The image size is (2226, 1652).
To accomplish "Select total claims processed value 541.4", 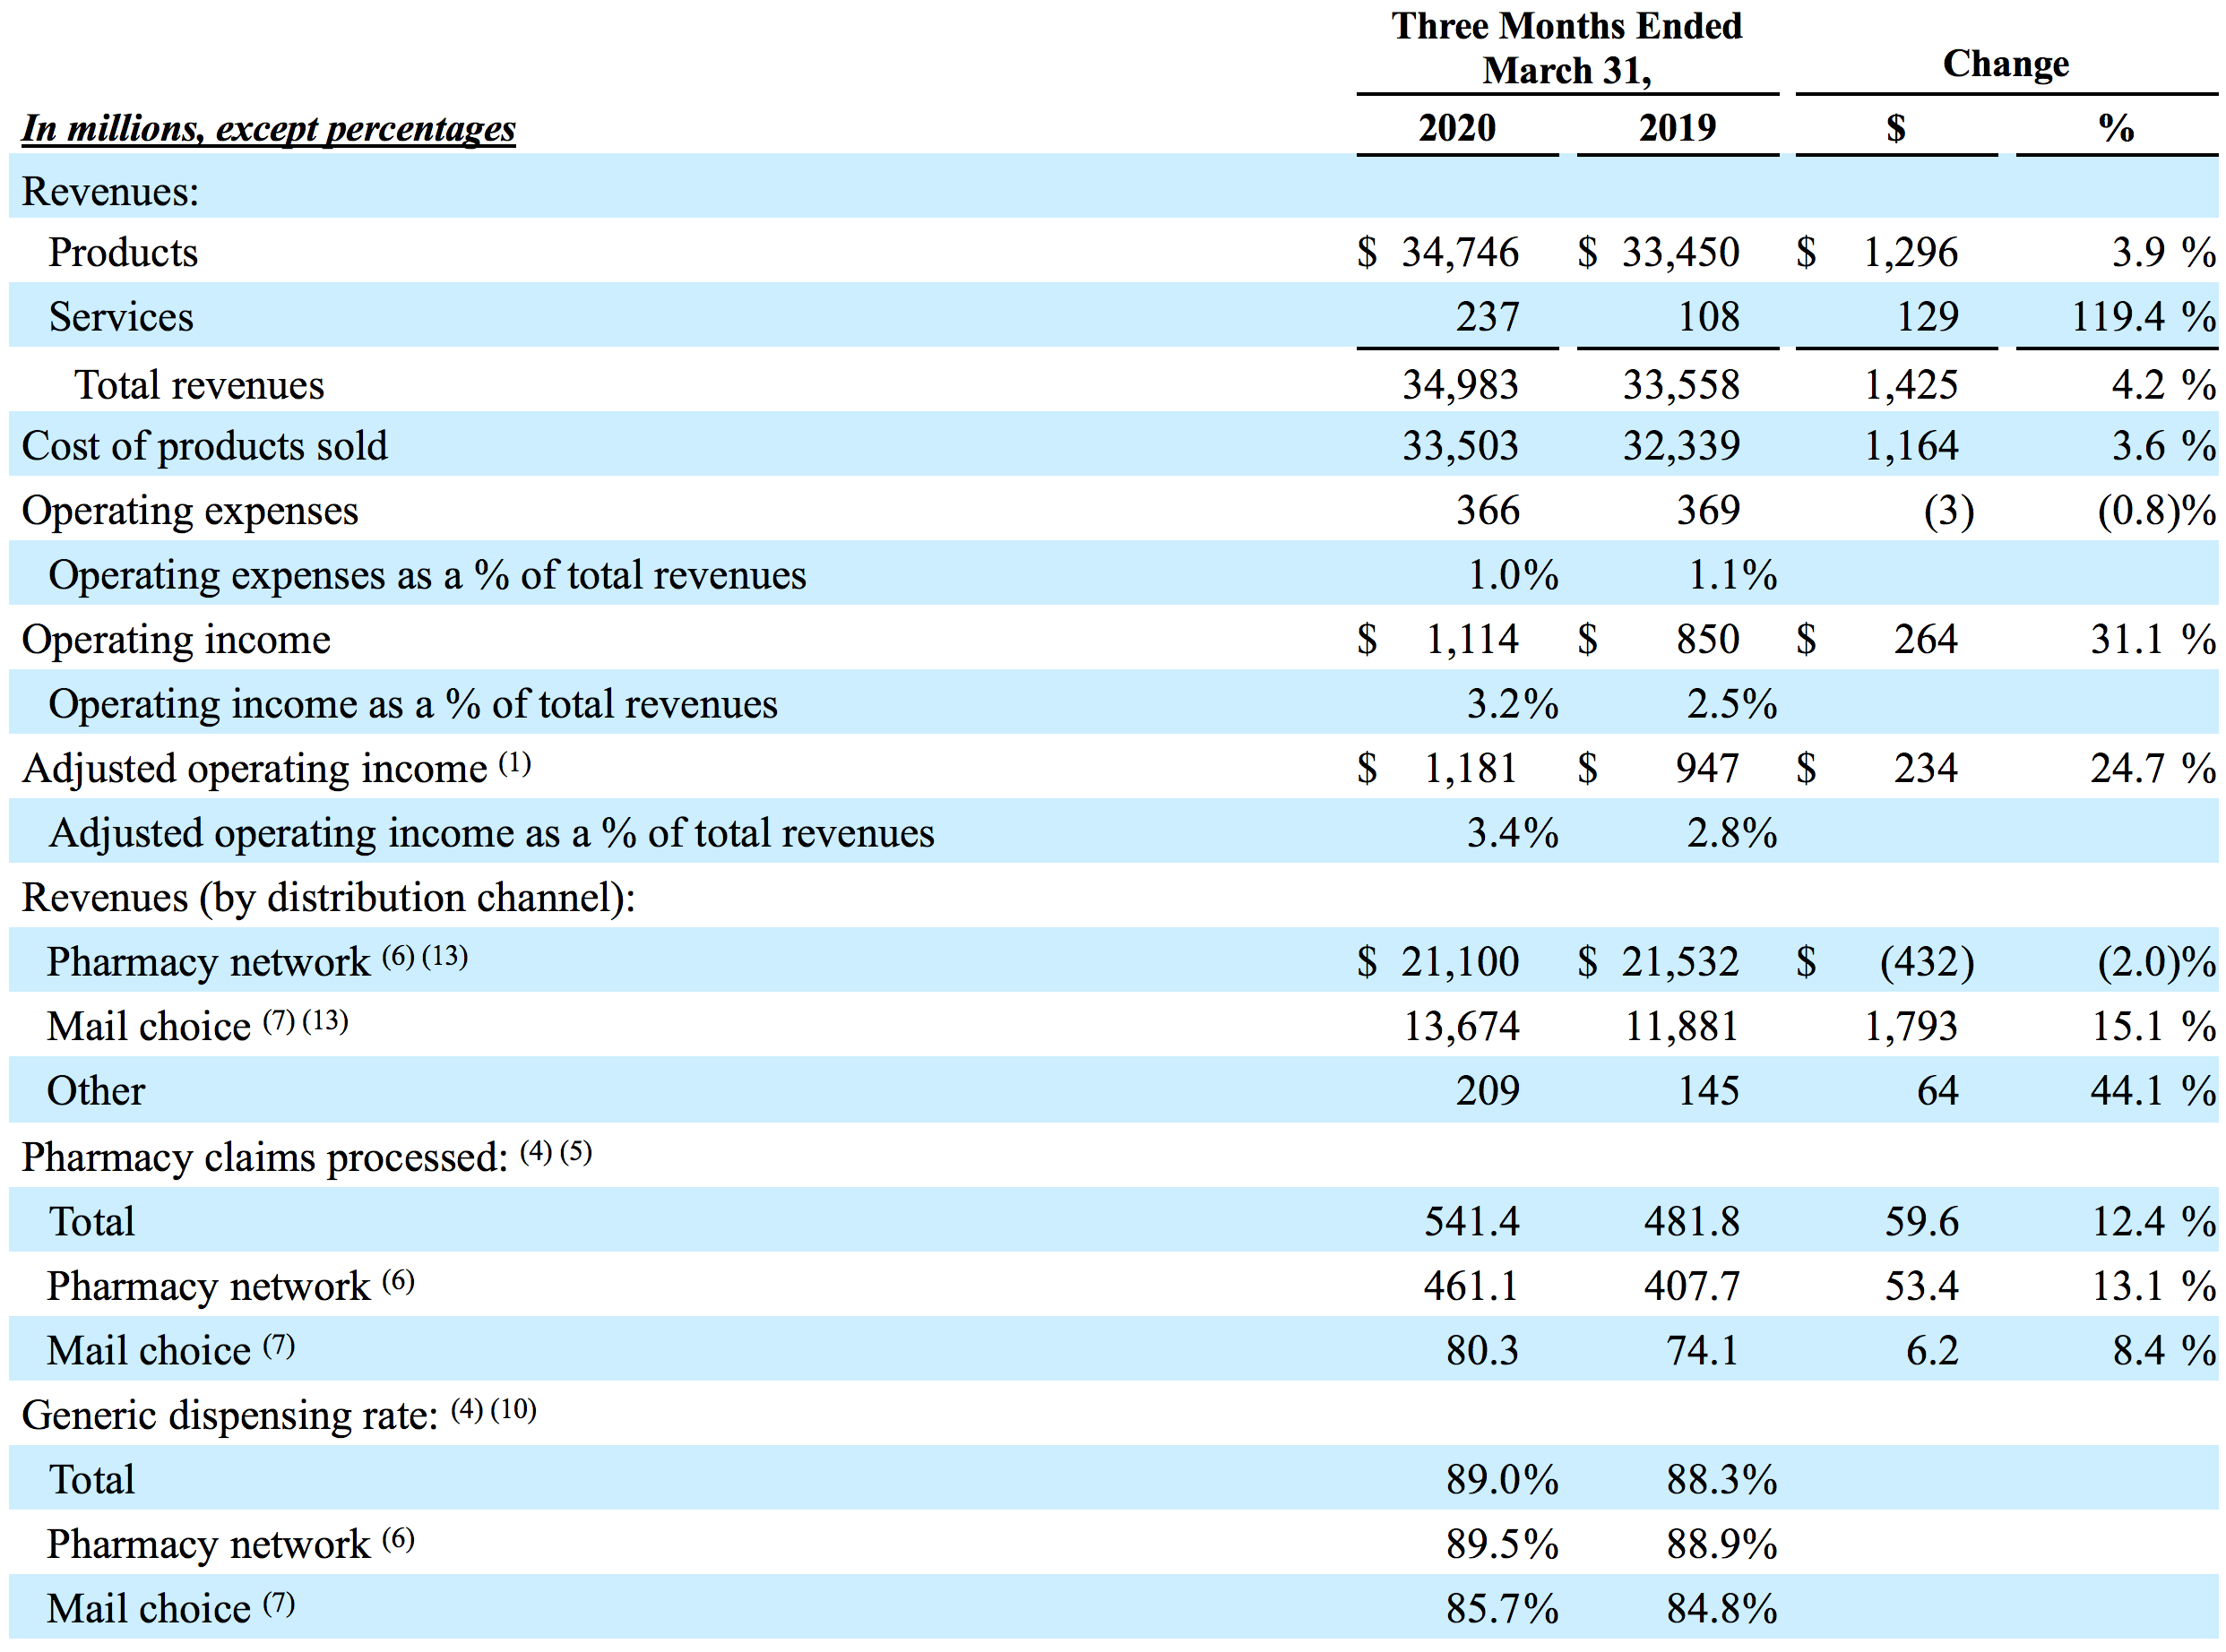I will click(x=1471, y=1222).
